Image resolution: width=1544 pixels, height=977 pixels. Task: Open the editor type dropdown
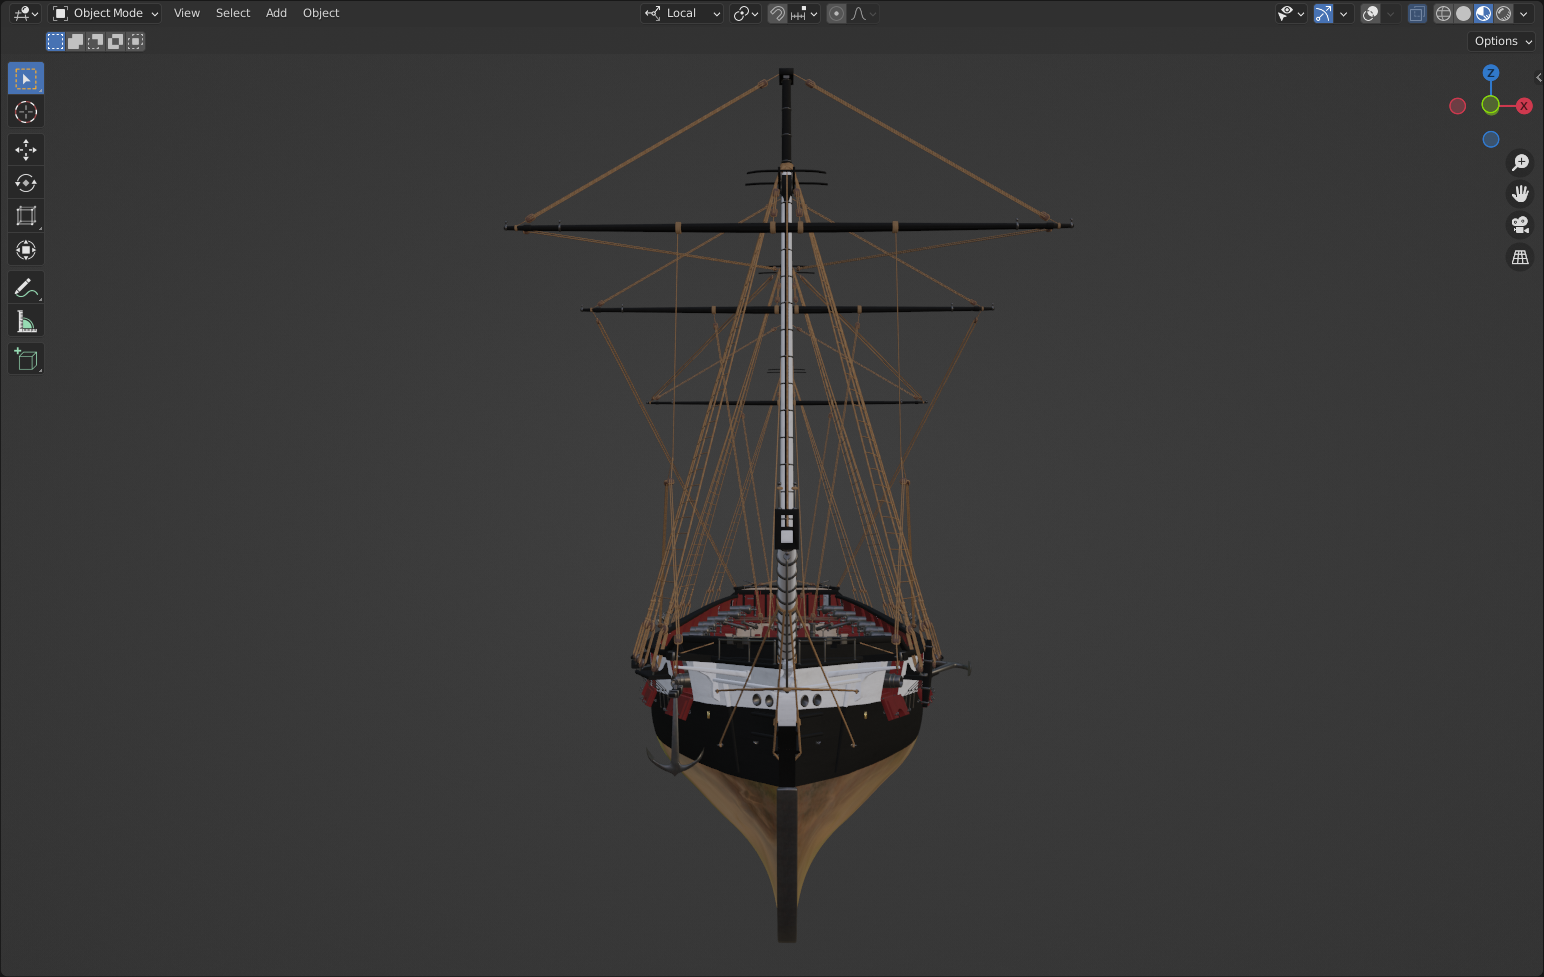click(25, 13)
